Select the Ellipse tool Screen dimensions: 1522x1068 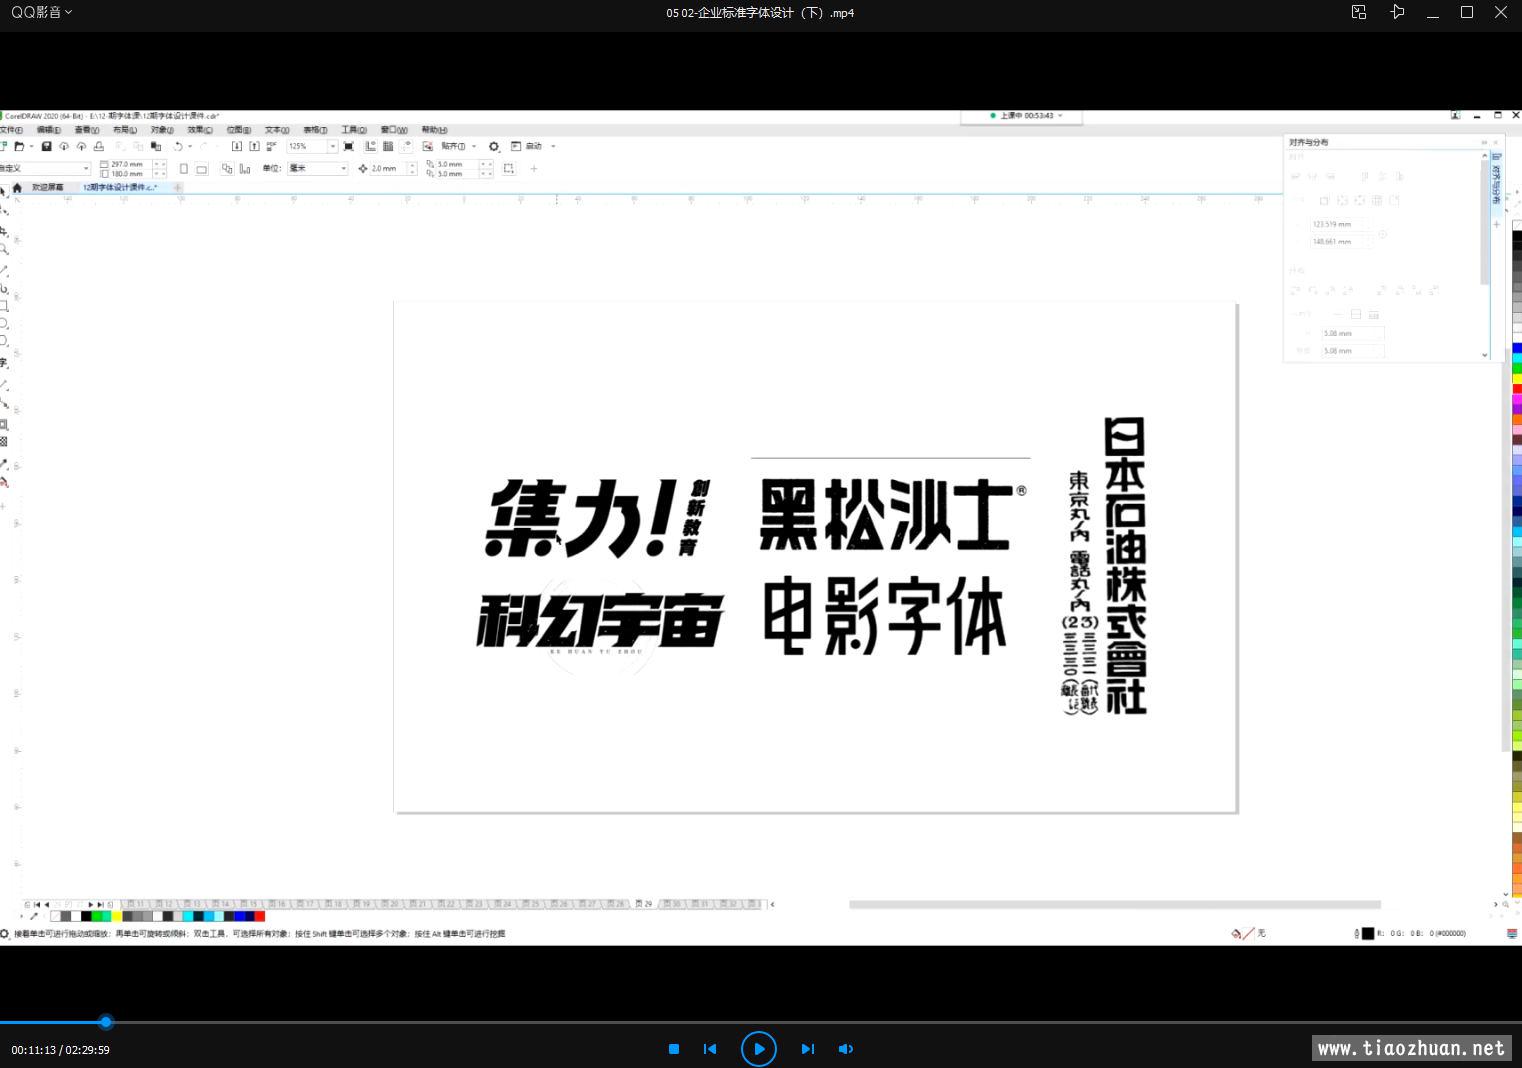(4, 324)
